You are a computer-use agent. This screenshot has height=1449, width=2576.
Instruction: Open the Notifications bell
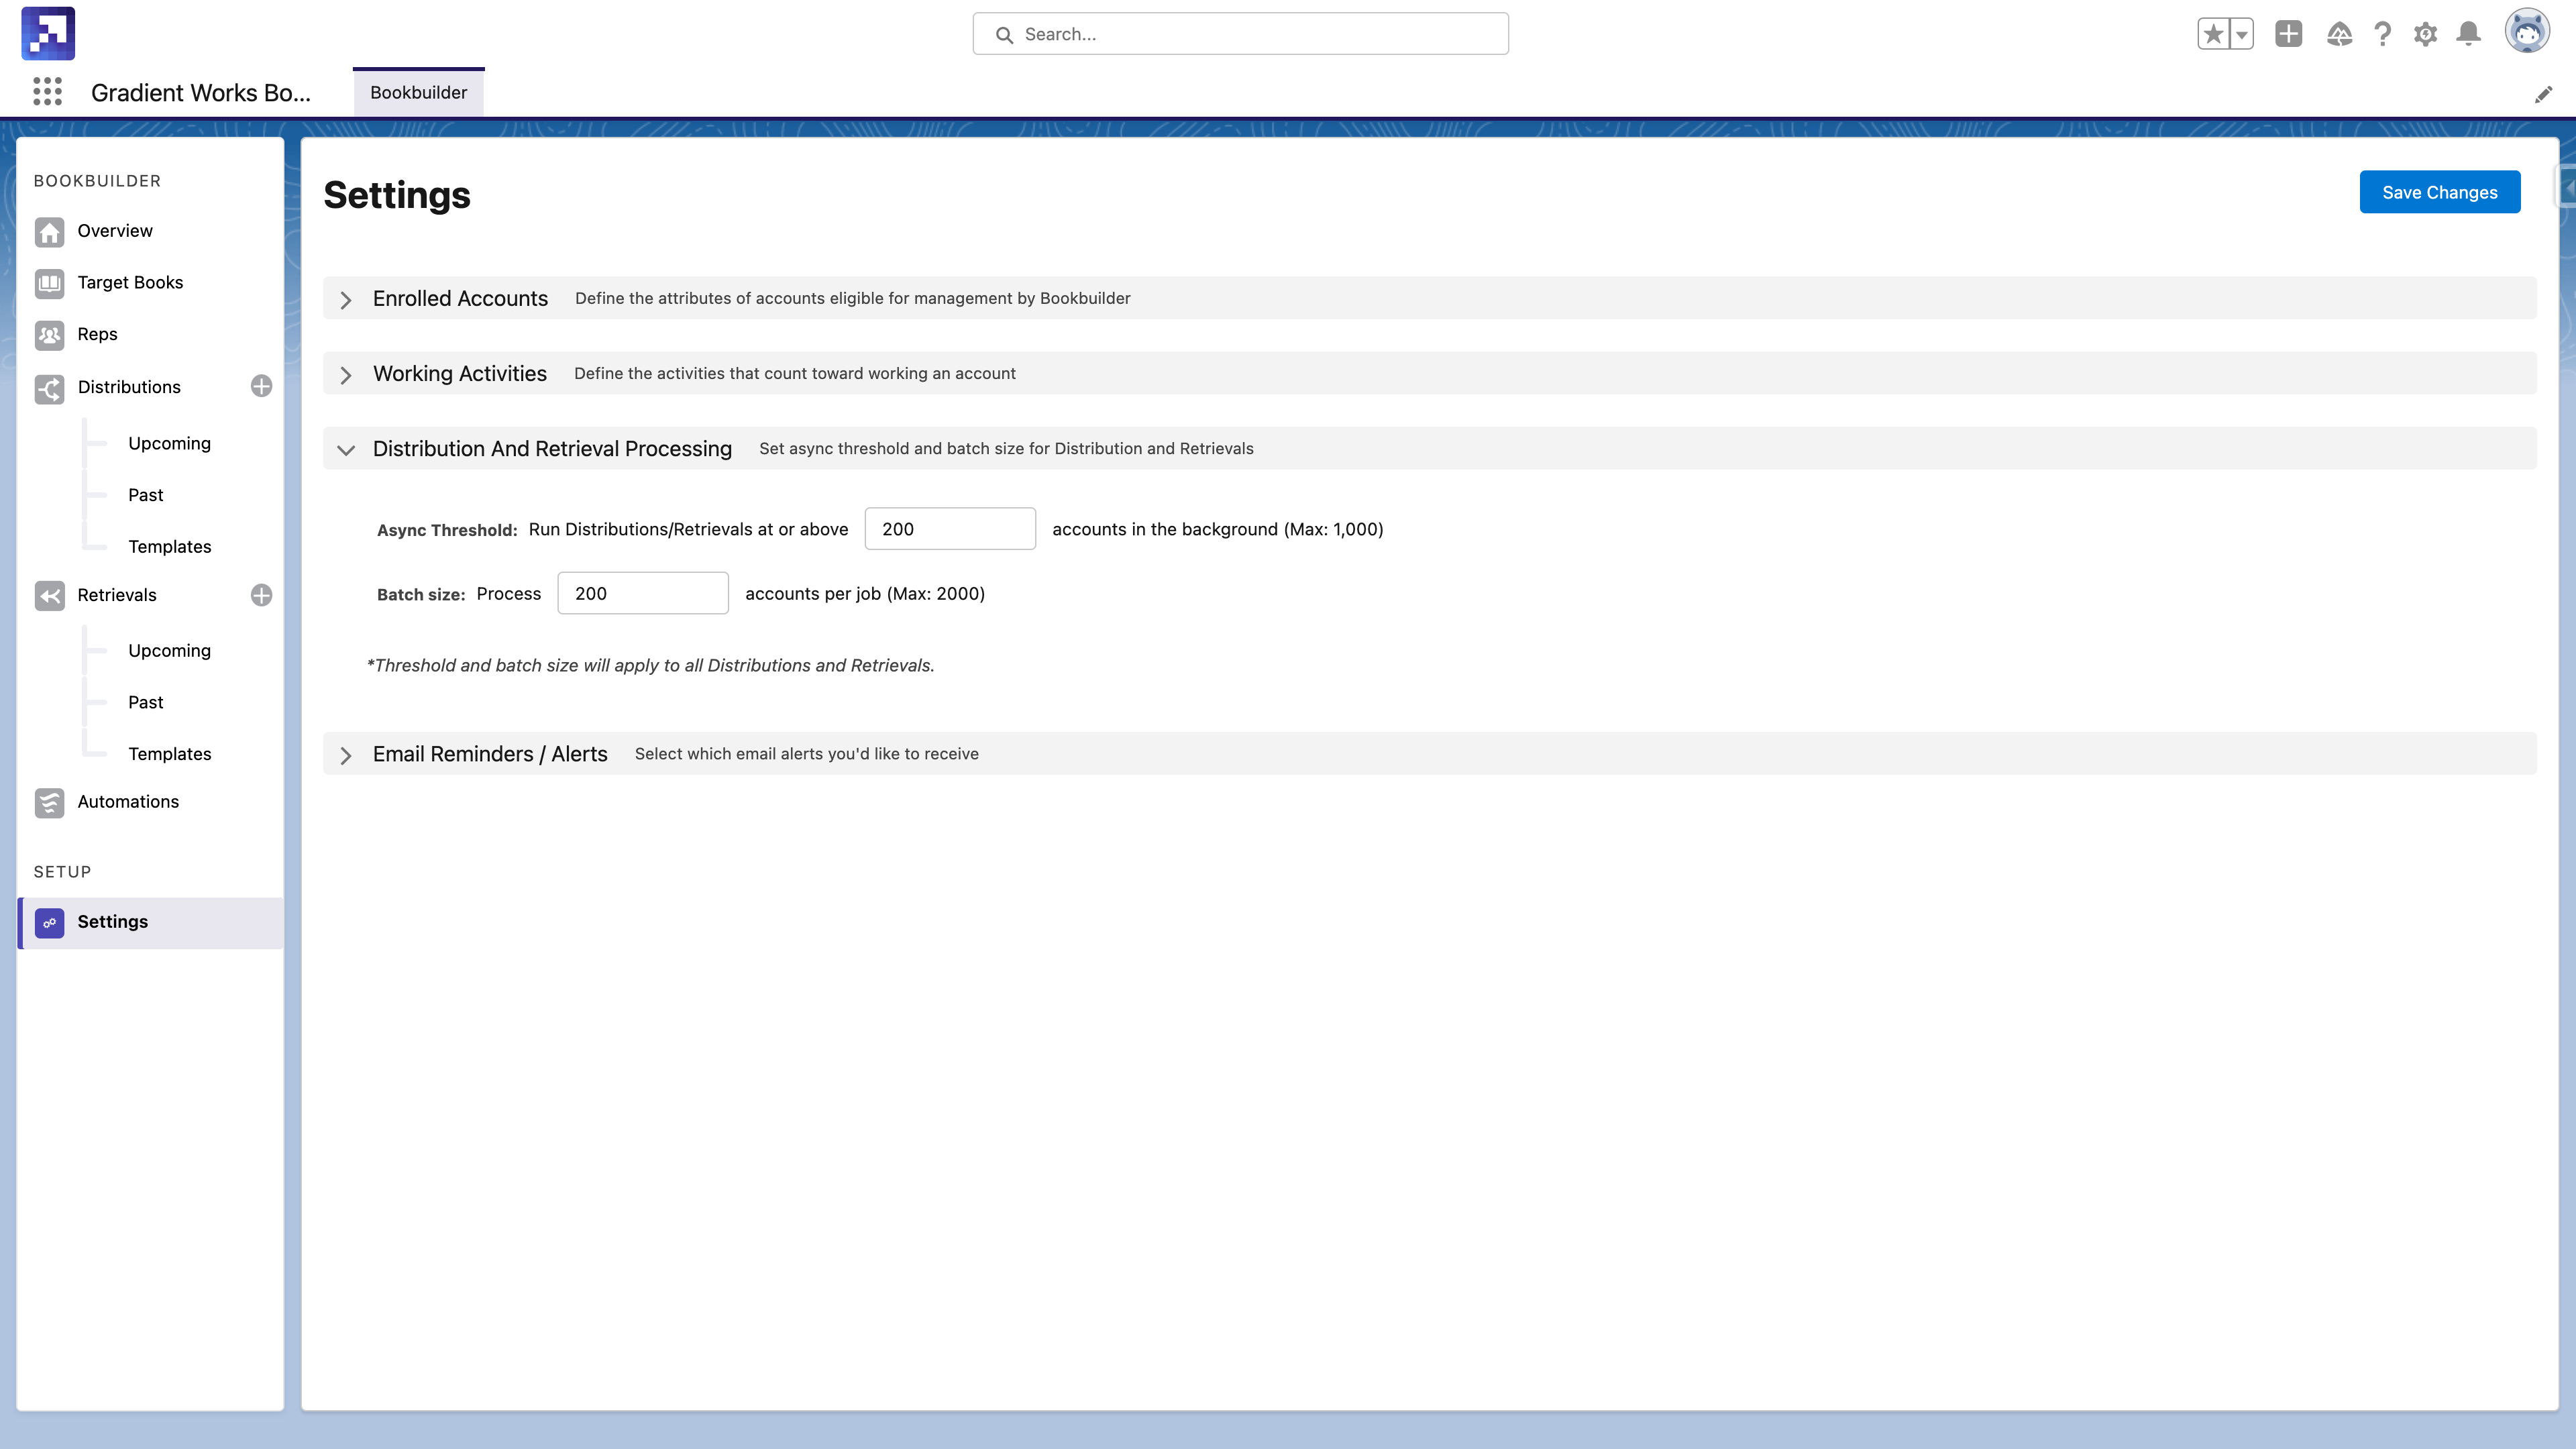tap(2469, 34)
